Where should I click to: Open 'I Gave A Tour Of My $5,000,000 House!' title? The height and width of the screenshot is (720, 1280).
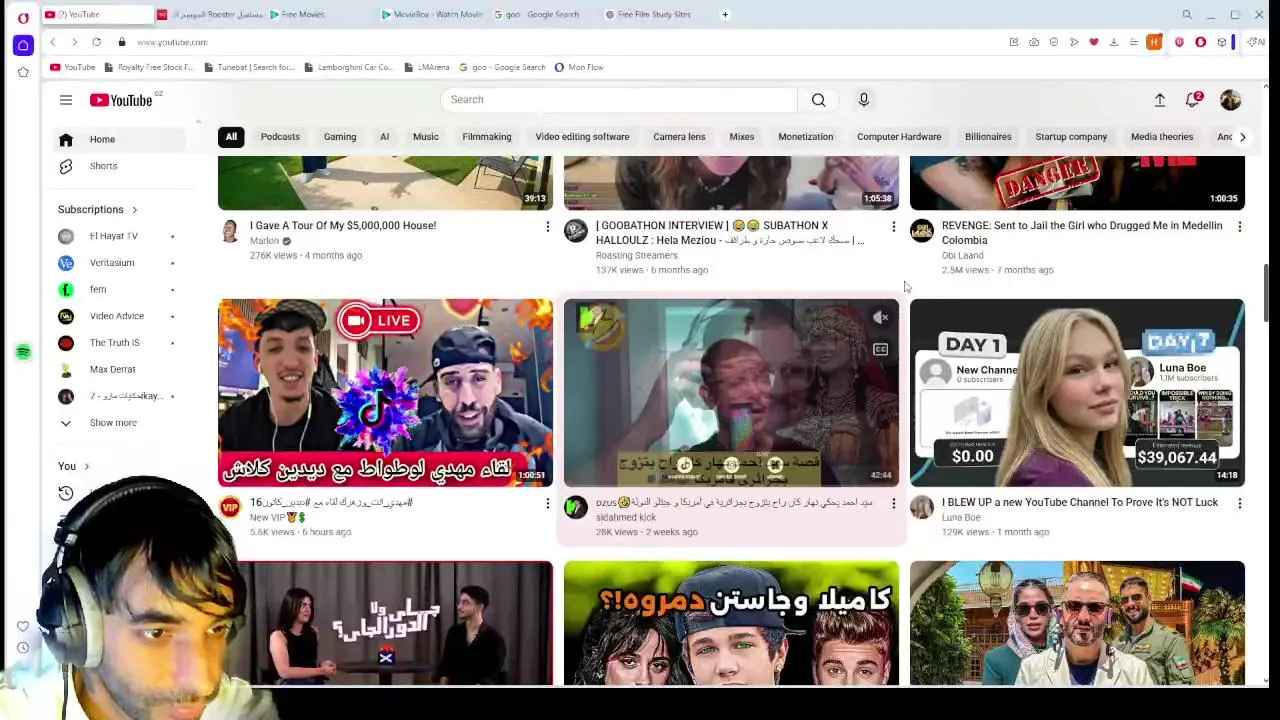pos(343,226)
